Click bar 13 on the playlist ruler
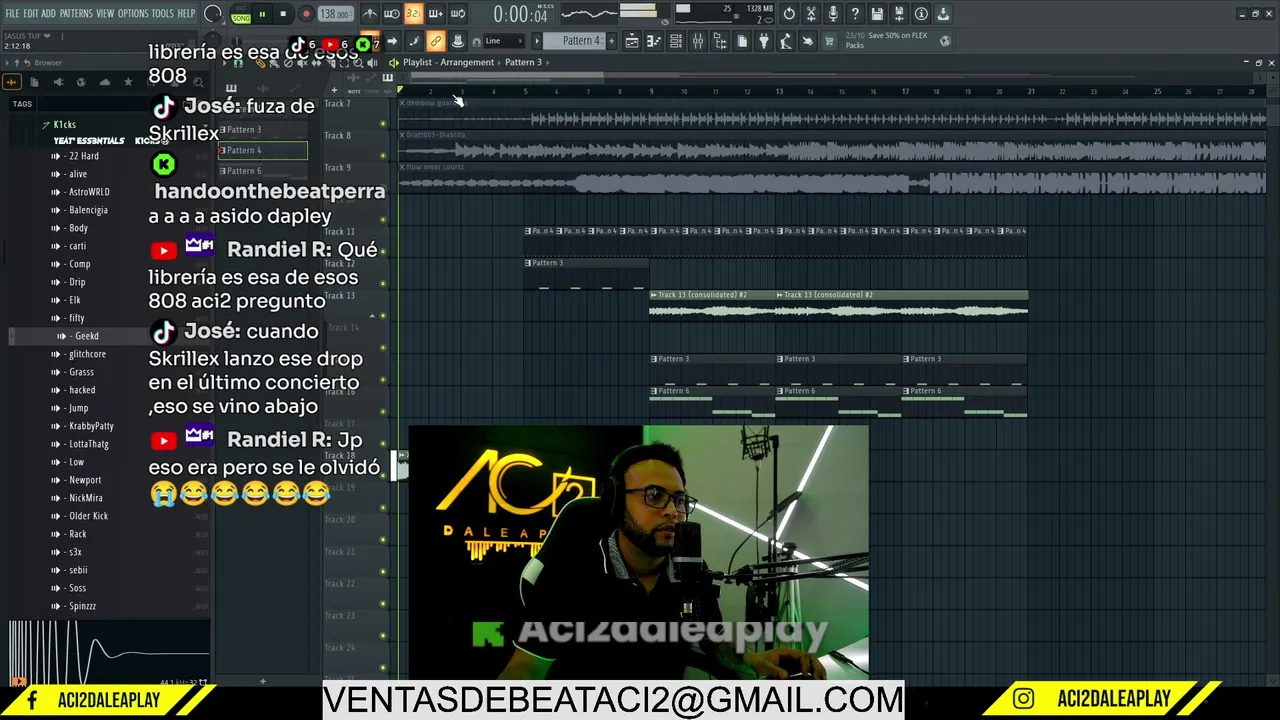The image size is (1280, 720). 779,91
